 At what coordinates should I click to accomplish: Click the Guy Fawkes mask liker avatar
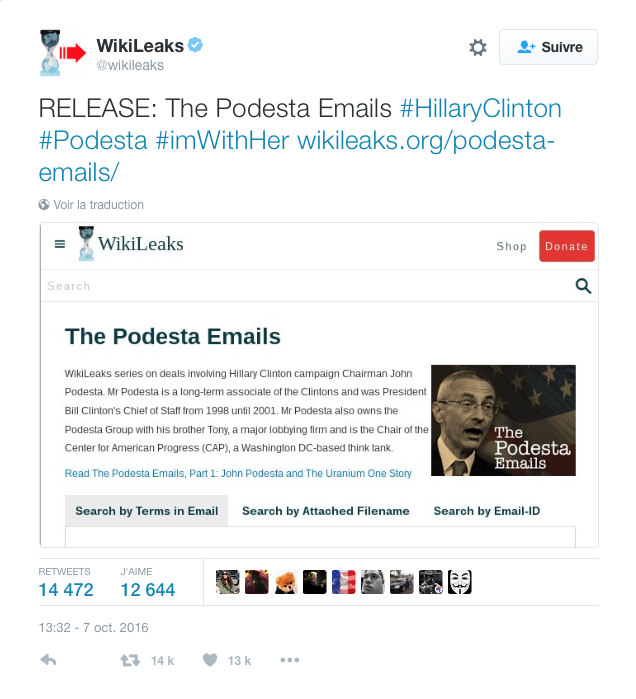(460, 582)
